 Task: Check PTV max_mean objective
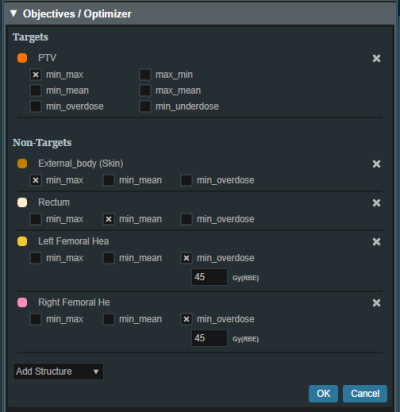click(145, 91)
